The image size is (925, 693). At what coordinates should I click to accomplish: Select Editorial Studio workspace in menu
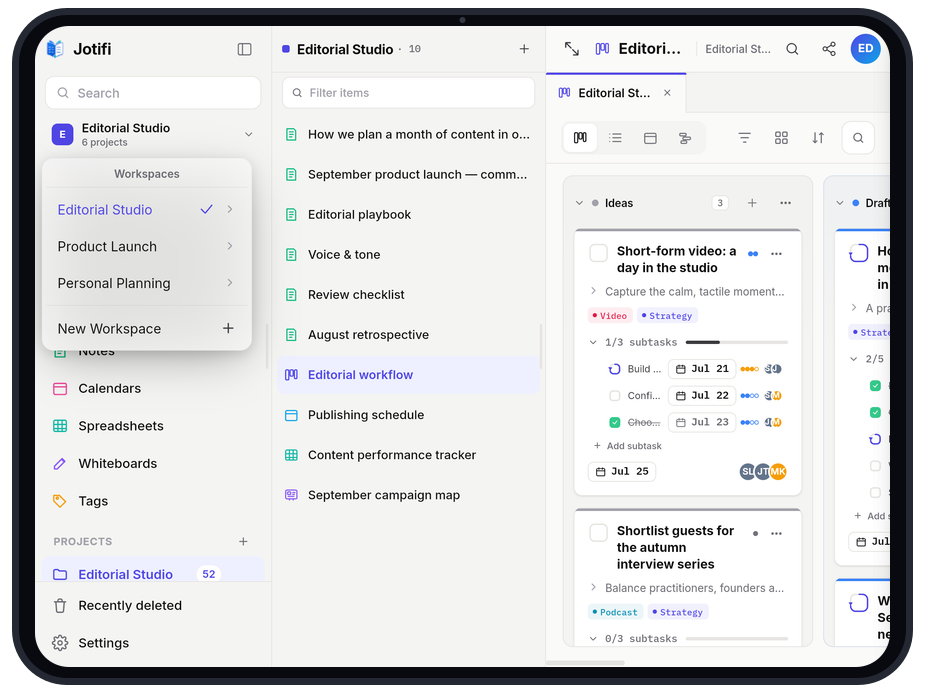tap(147, 209)
